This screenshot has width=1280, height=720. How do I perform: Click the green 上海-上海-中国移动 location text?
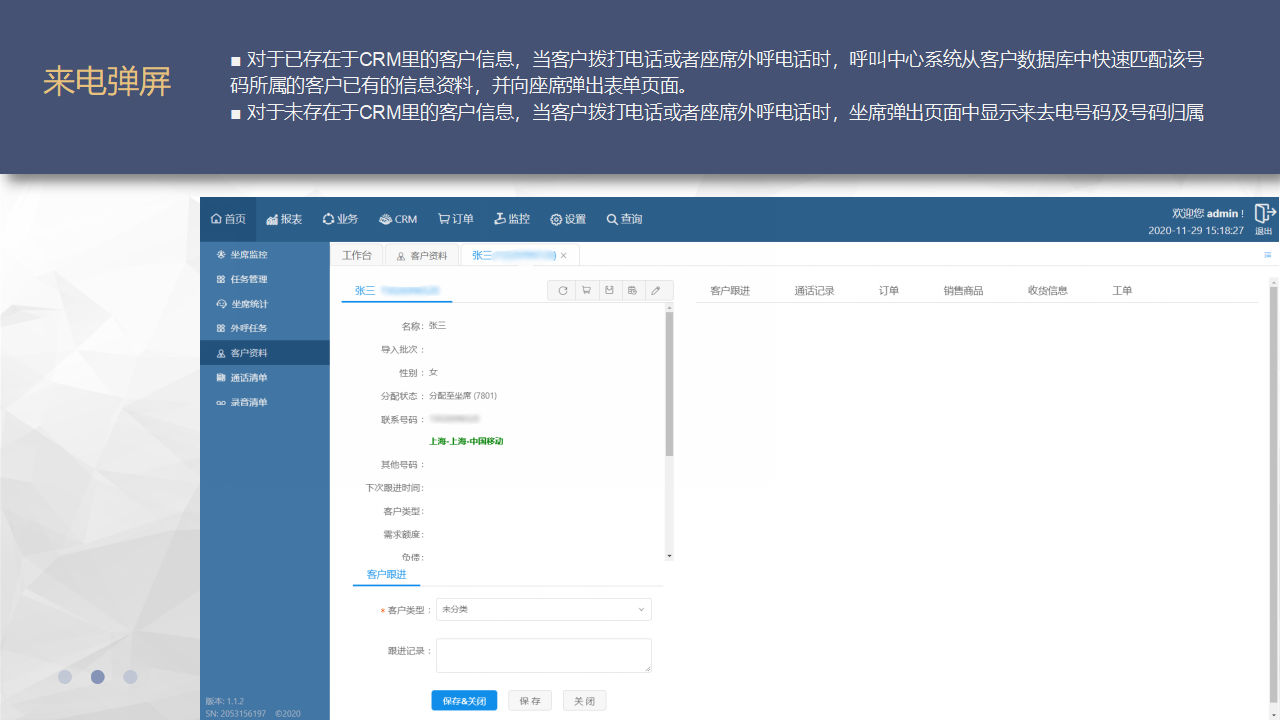(466, 441)
